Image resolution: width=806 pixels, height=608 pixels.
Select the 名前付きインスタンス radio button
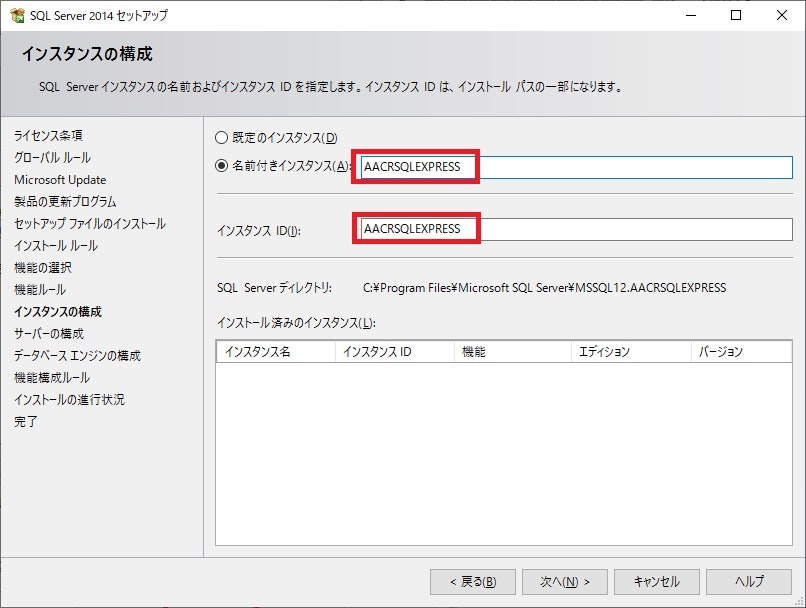pyautogui.click(x=221, y=165)
